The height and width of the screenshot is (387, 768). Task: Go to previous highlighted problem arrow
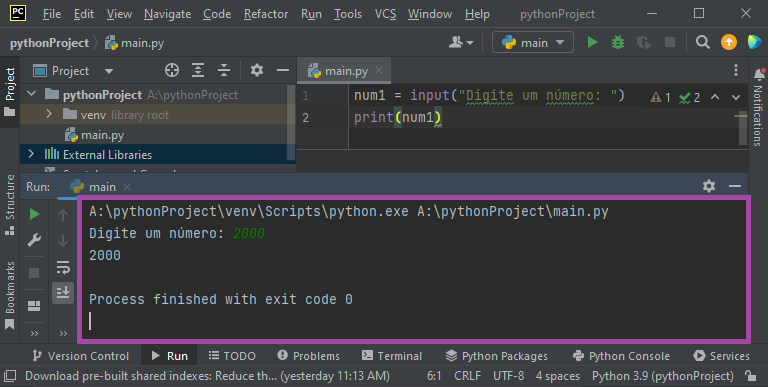click(x=715, y=97)
